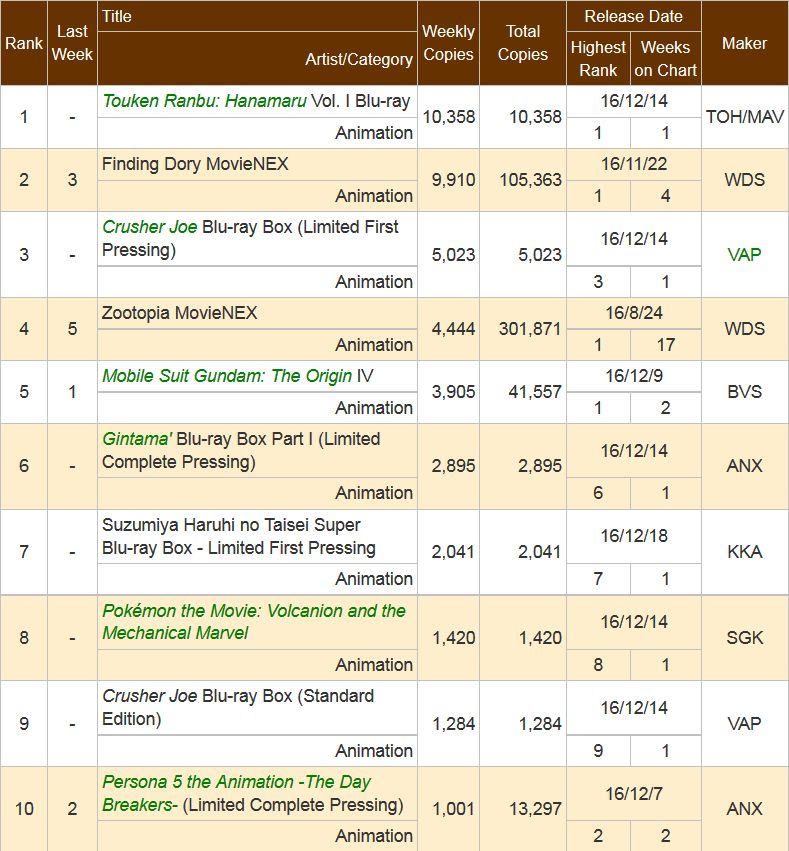Select the Last Week column header
The height and width of the screenshot is (851, 789).
pos(72,43)
